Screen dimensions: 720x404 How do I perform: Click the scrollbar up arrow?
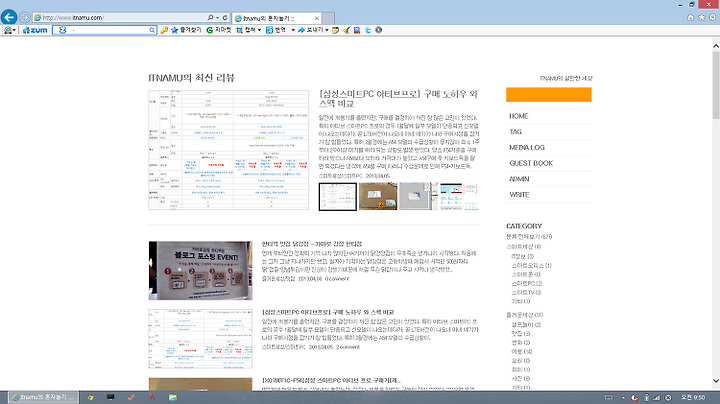click(716, 46)
